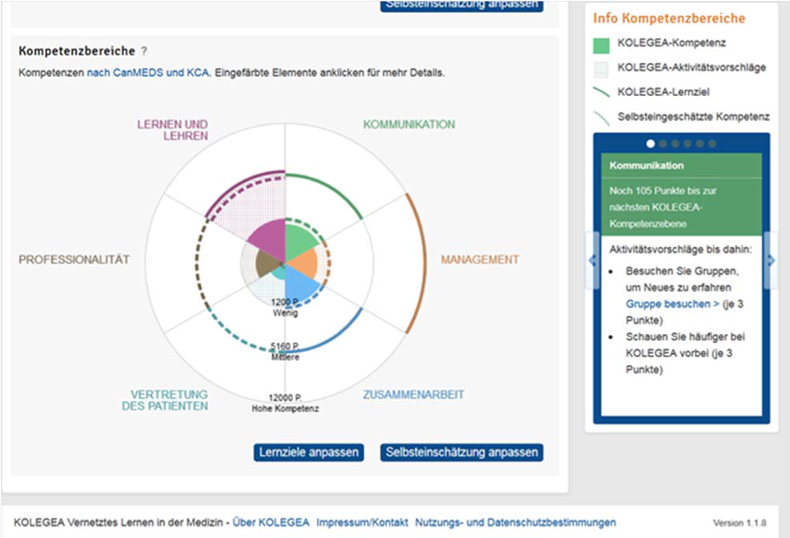This screenshot has height=538, width=790.
Task: Select the last carousel pagination dot
Action: tap(711, 143)
